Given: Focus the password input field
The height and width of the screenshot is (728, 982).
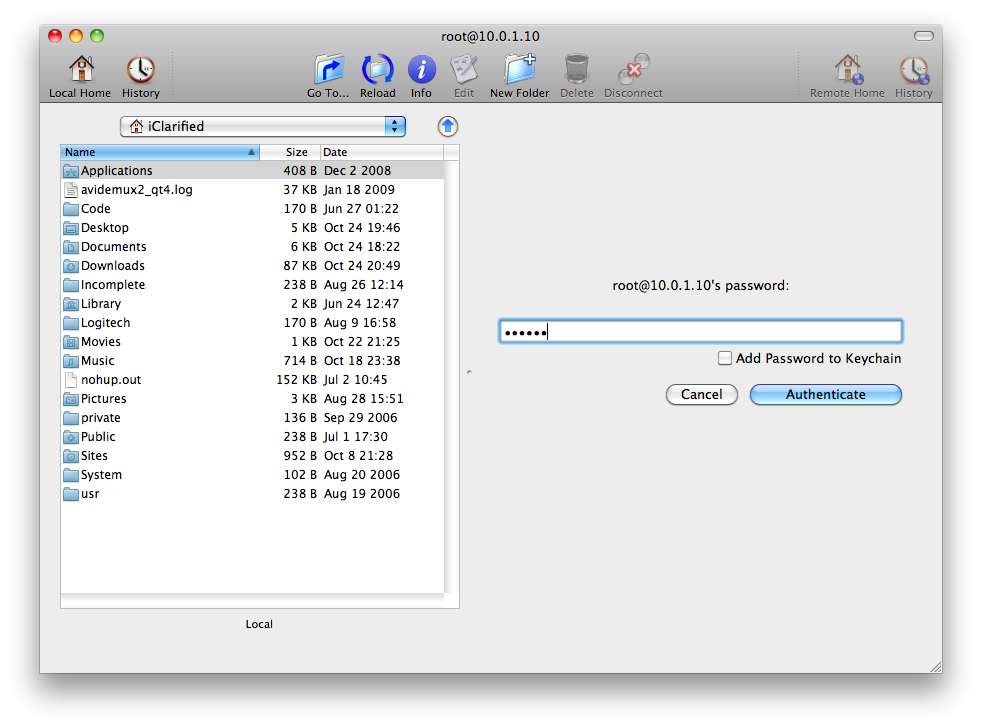Looking at the screenshot, I should pos(700,332).
